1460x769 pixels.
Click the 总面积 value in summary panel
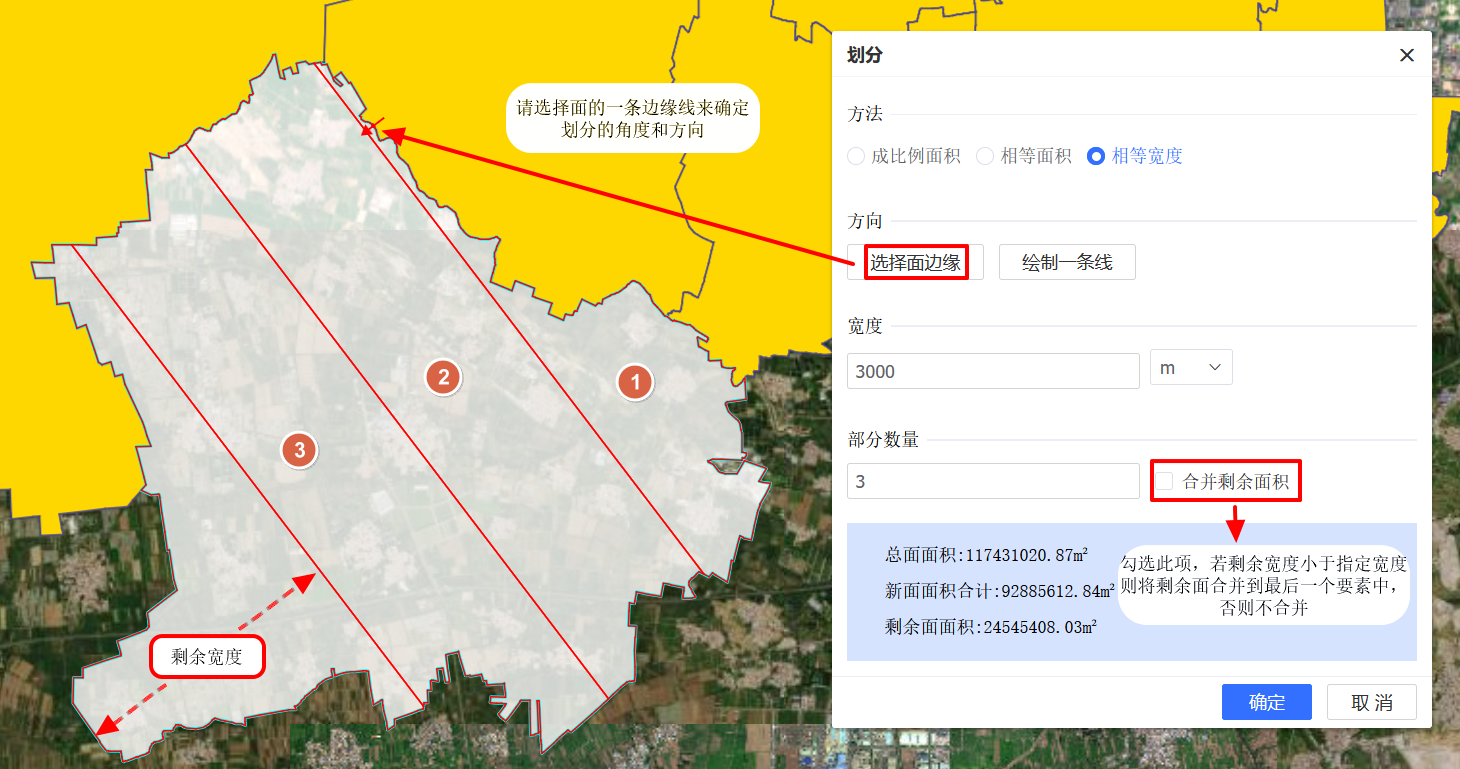(x=986, y=555)
